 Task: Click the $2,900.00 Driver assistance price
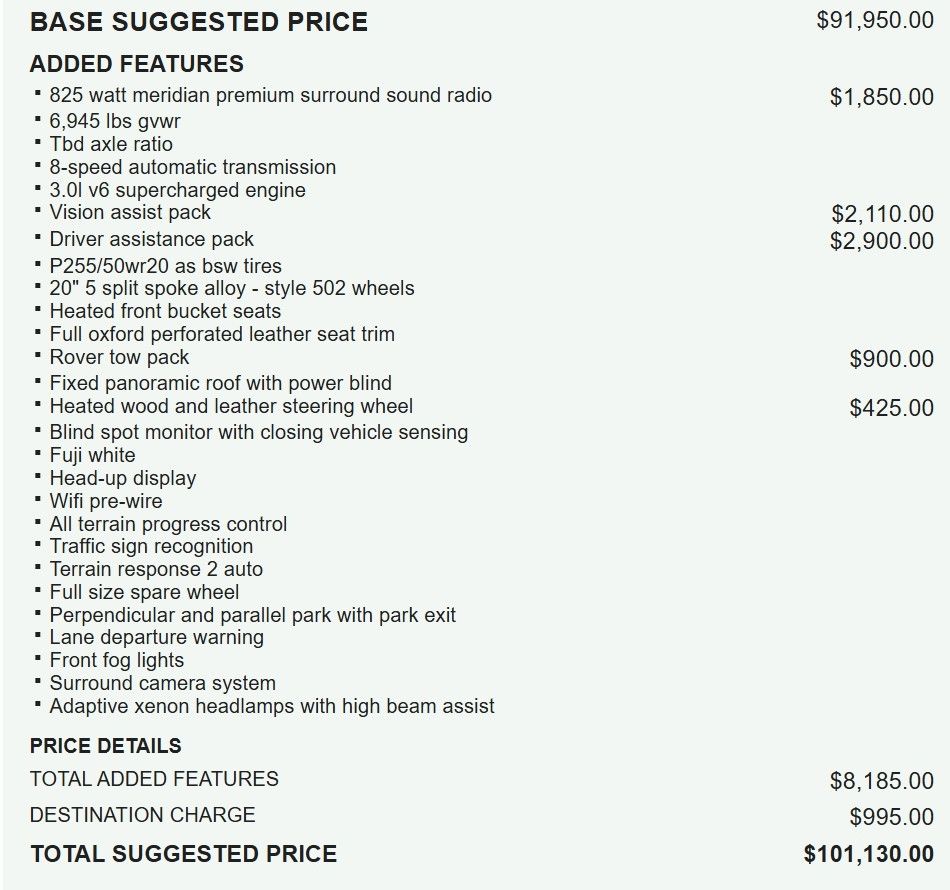[881, 241]
